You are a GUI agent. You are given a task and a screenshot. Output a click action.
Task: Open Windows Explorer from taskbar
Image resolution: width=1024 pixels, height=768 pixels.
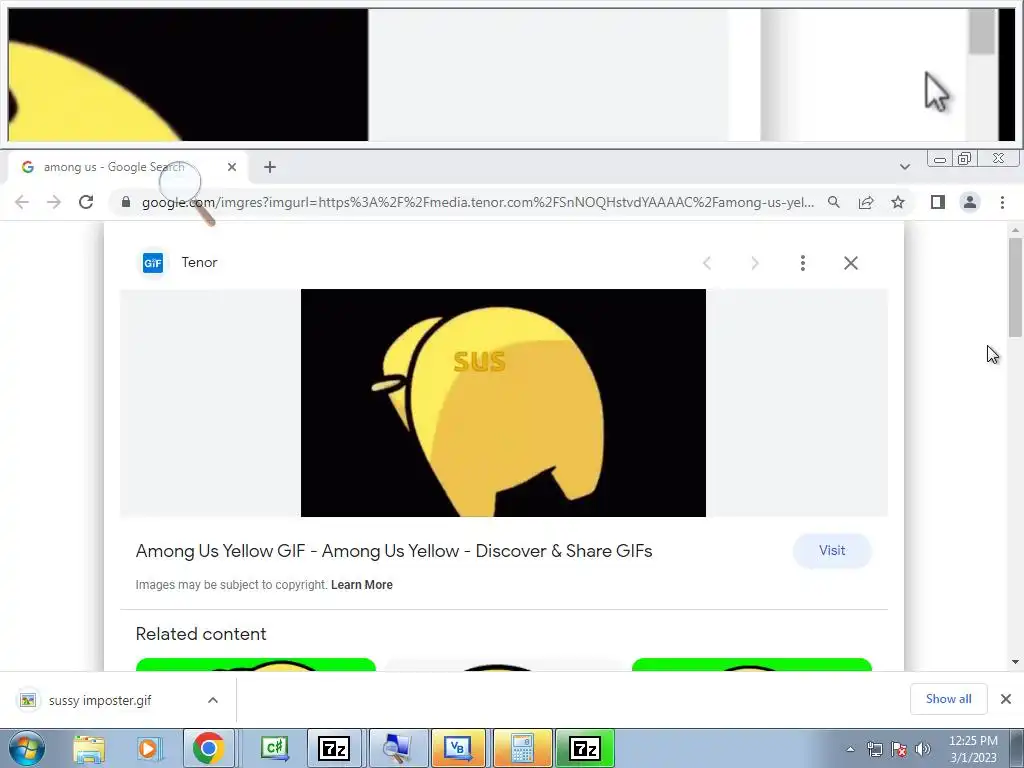pyautogui.click(x=89, y=748)
